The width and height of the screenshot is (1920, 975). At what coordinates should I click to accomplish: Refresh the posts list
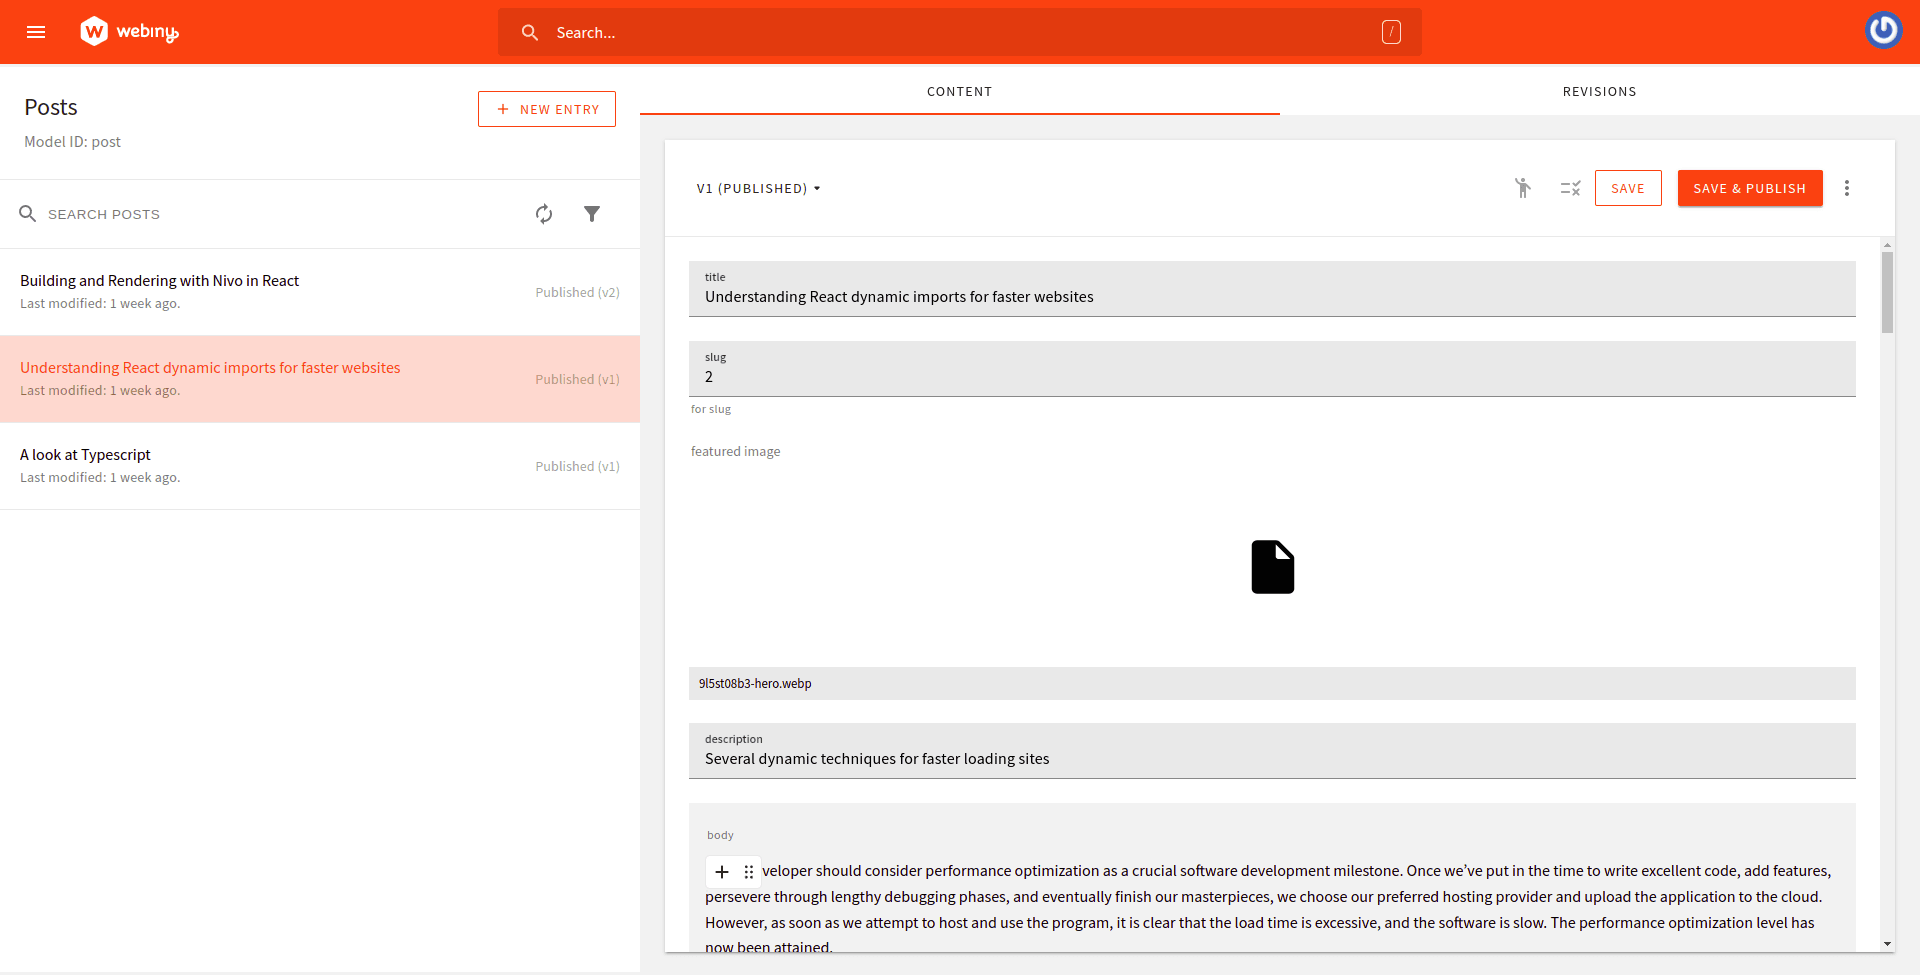coord(544,214)
